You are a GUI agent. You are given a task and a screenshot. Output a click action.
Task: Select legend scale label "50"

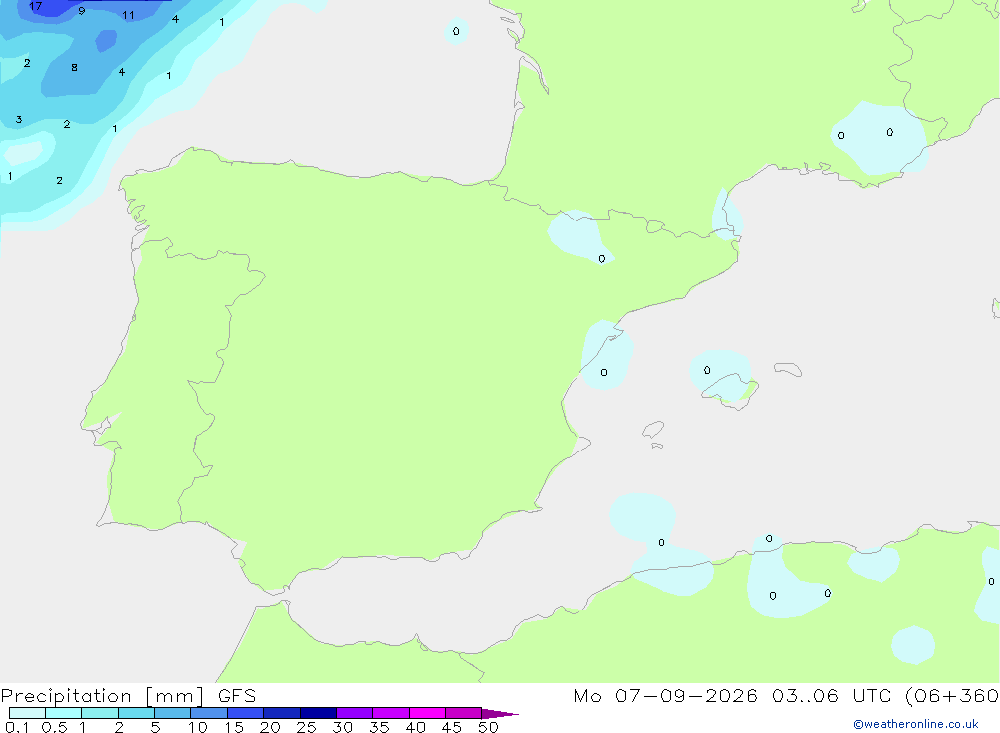click(489, 727)
